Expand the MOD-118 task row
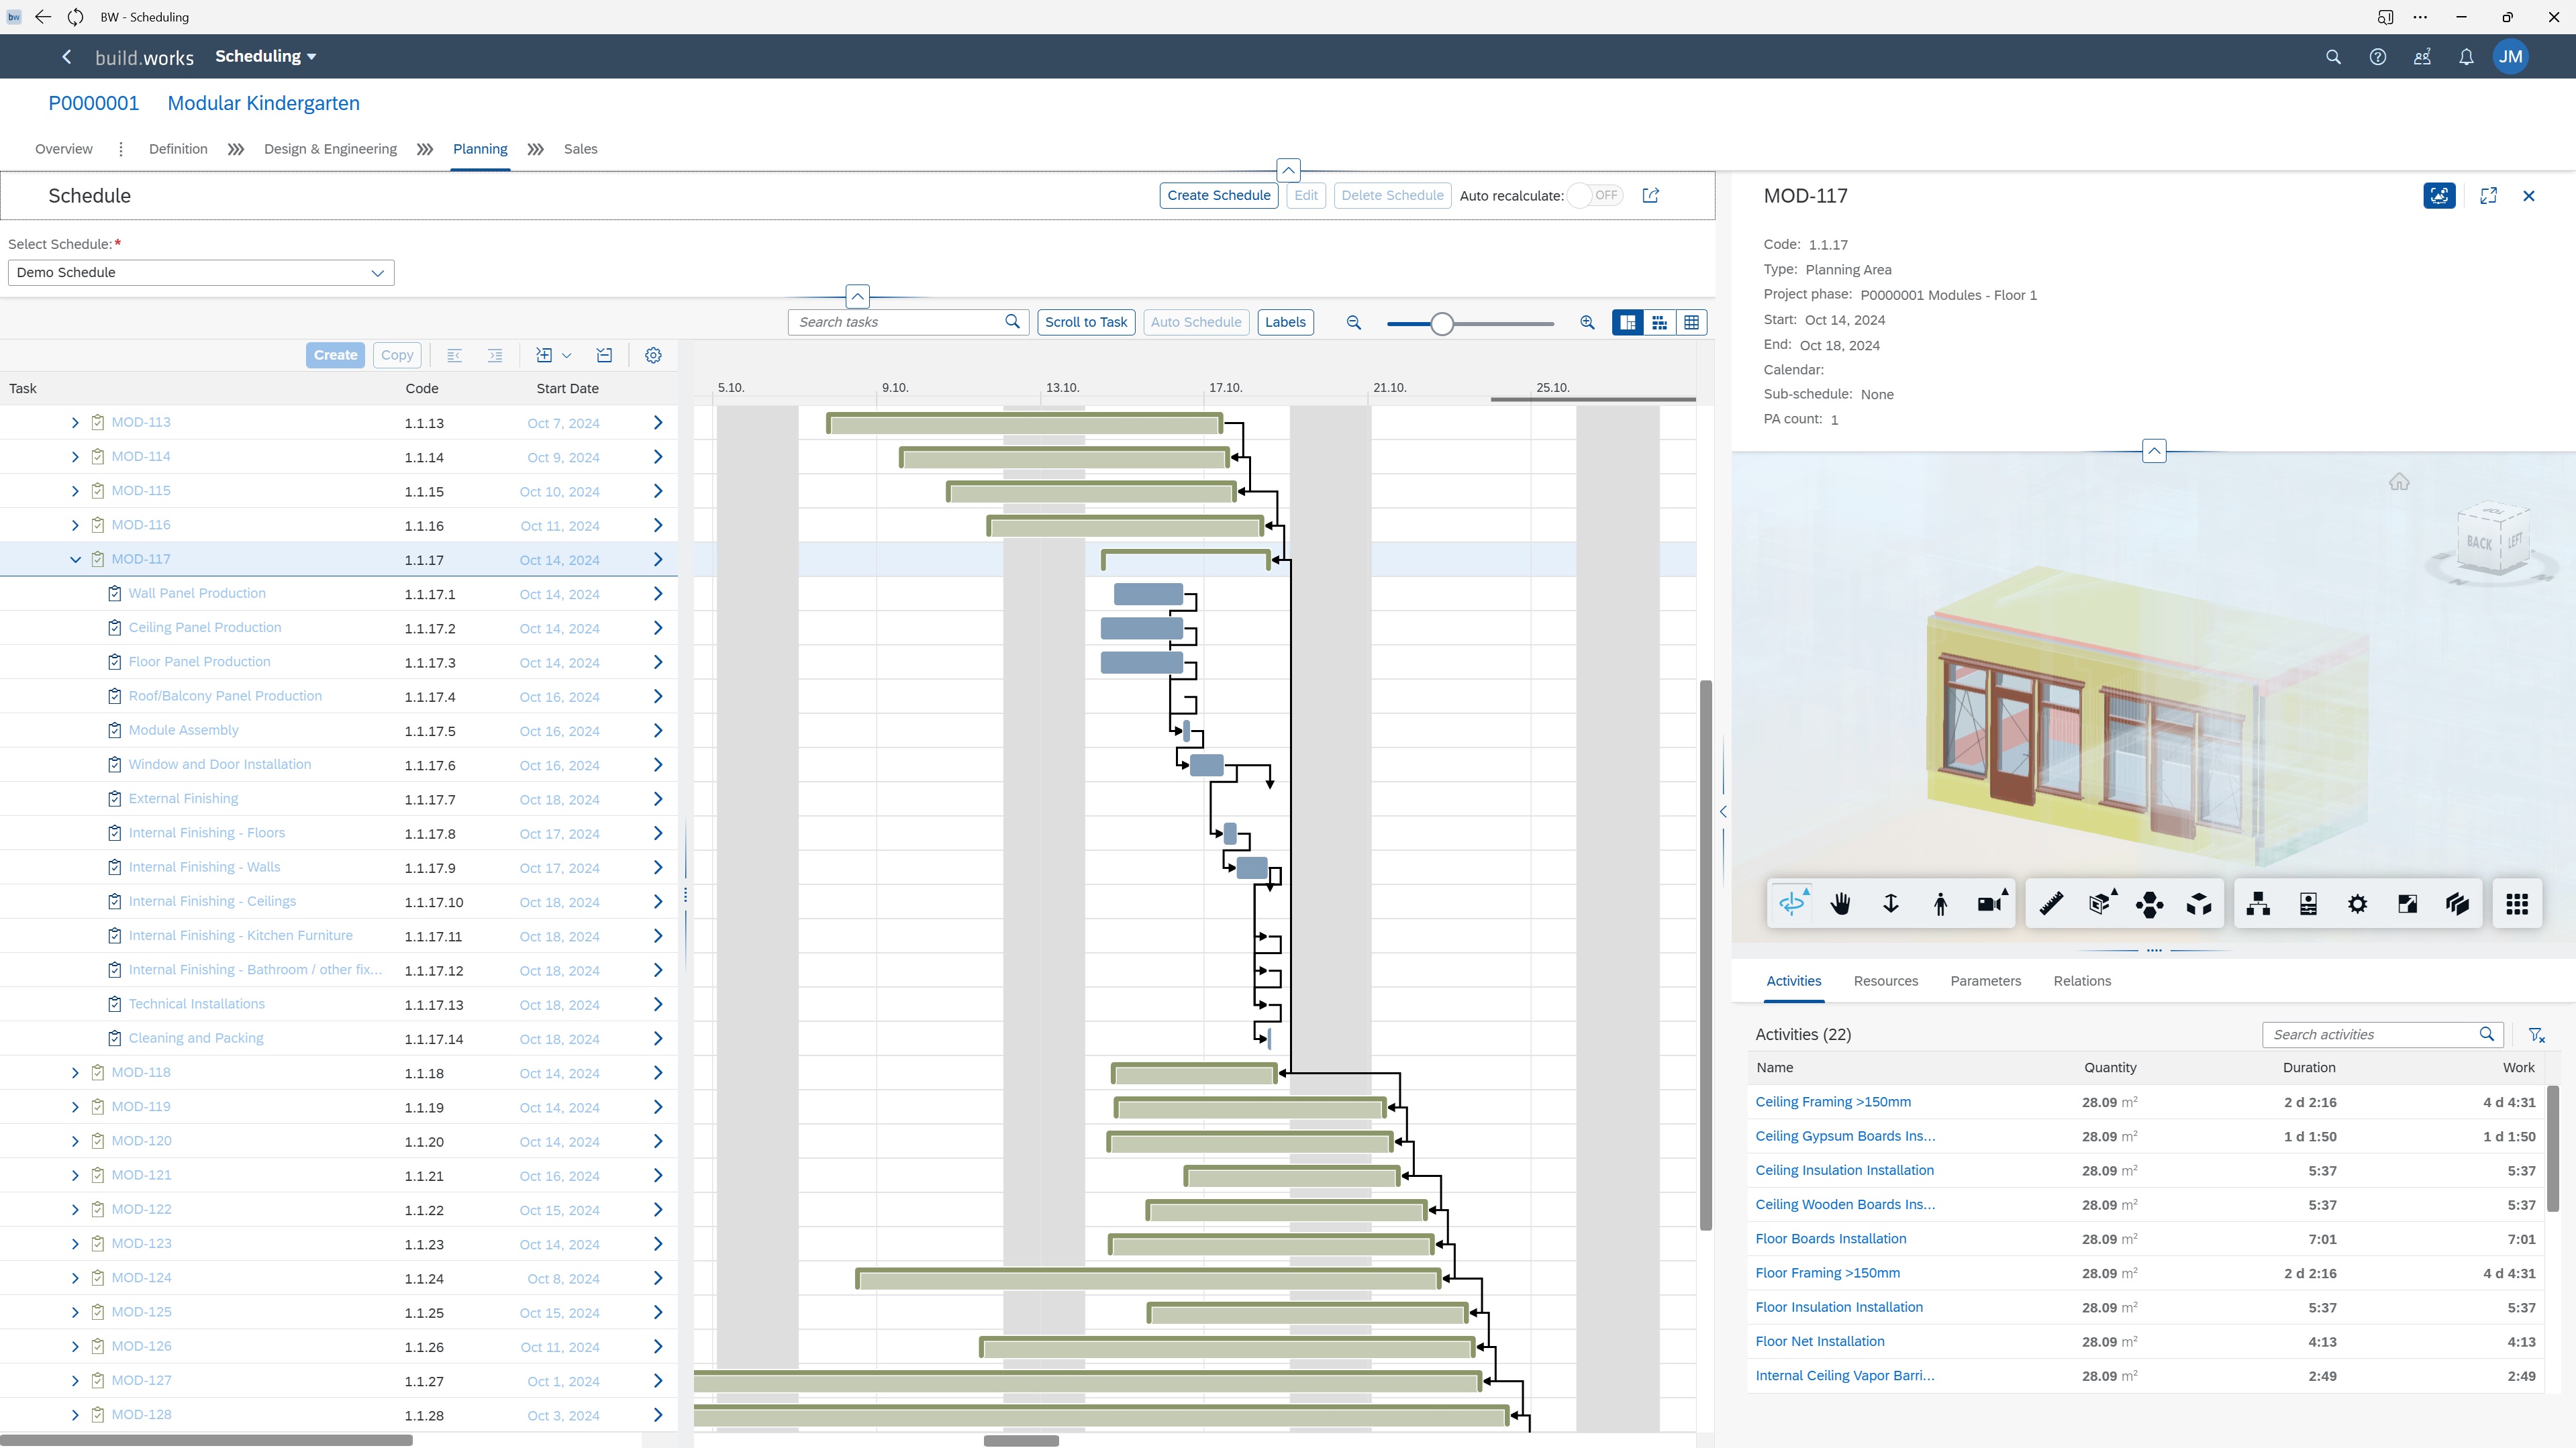Image resolution: width=2576 pixels, height=1448 pixels. [75, 1073]
